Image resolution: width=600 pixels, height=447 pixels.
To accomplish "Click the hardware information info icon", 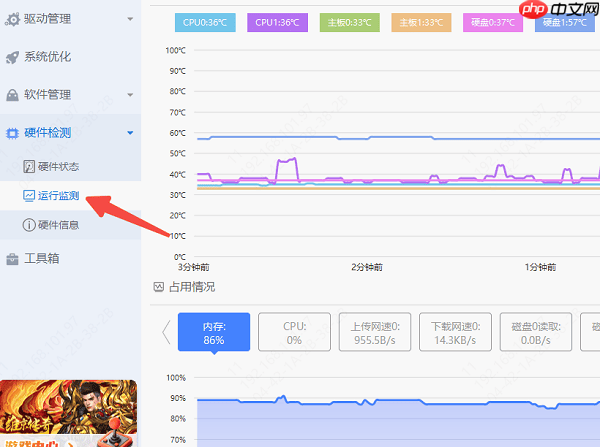I will pos(29,225).
